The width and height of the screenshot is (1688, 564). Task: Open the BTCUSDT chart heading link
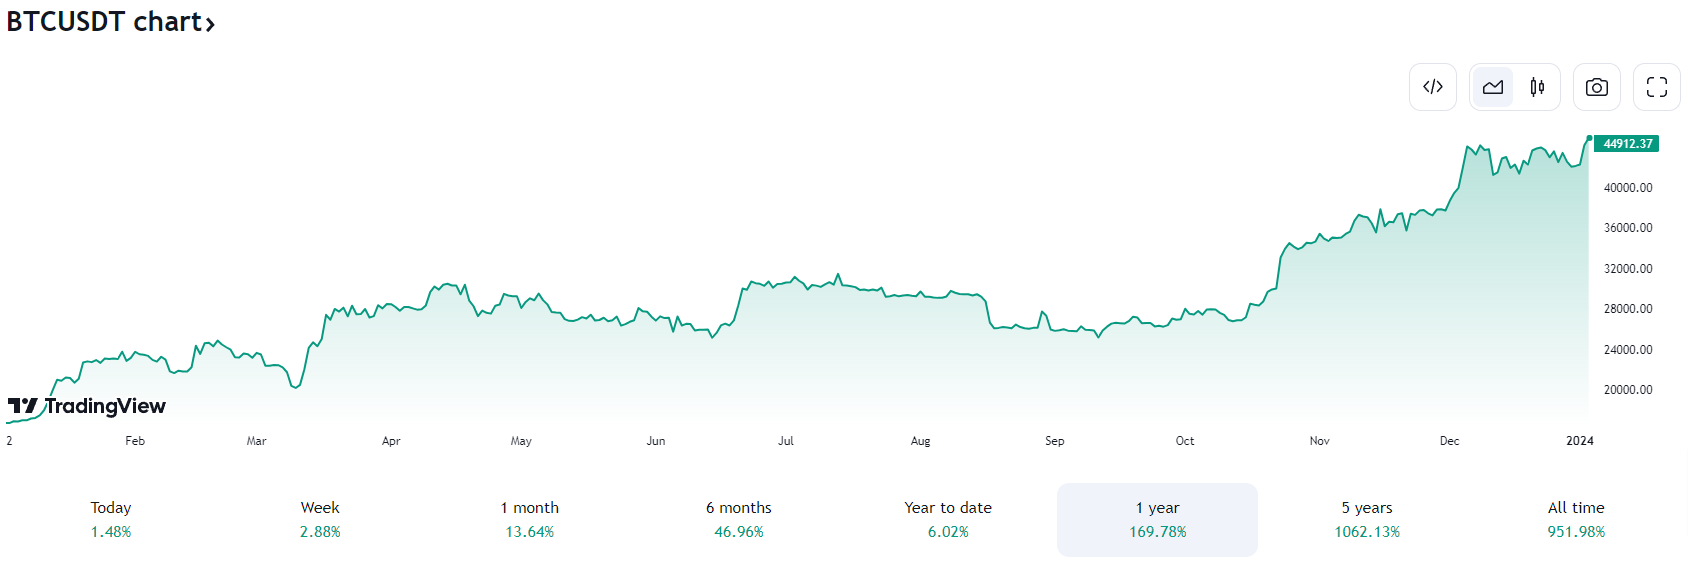point(104,21)
